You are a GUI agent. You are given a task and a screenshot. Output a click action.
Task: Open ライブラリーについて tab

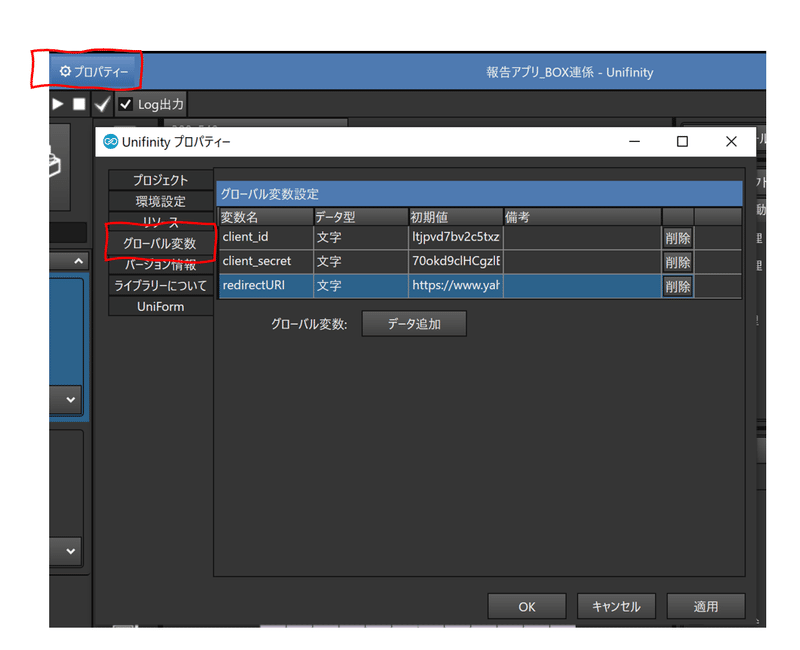coord(161,285)
